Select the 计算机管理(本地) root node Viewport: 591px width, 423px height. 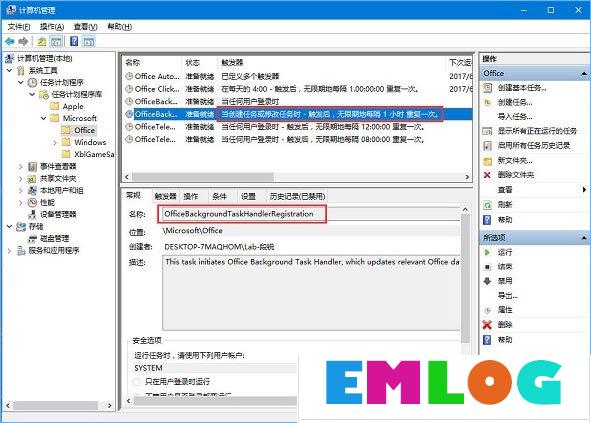point(45,58)
